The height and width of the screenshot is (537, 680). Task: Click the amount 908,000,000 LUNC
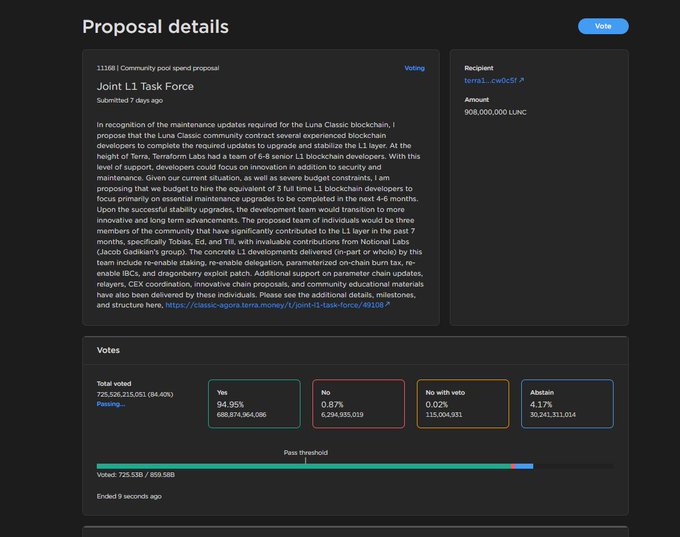pyautogui.click(x=495, y=112)
